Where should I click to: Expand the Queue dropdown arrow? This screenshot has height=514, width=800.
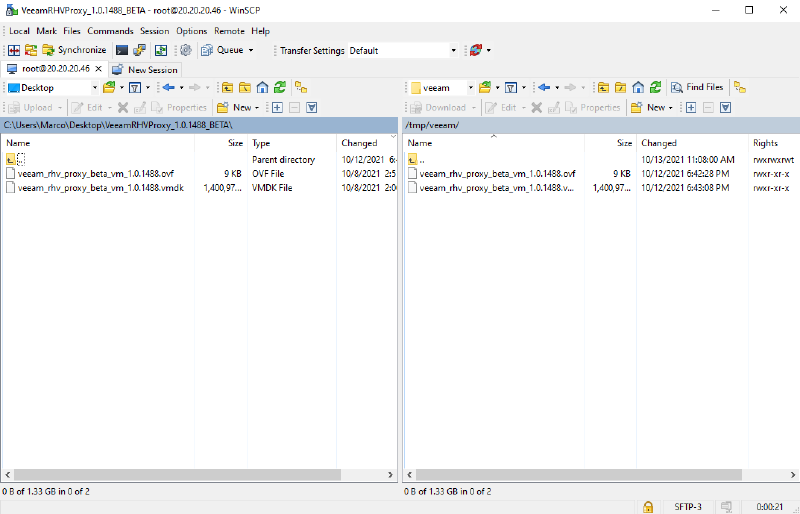(x=251, y=50)
